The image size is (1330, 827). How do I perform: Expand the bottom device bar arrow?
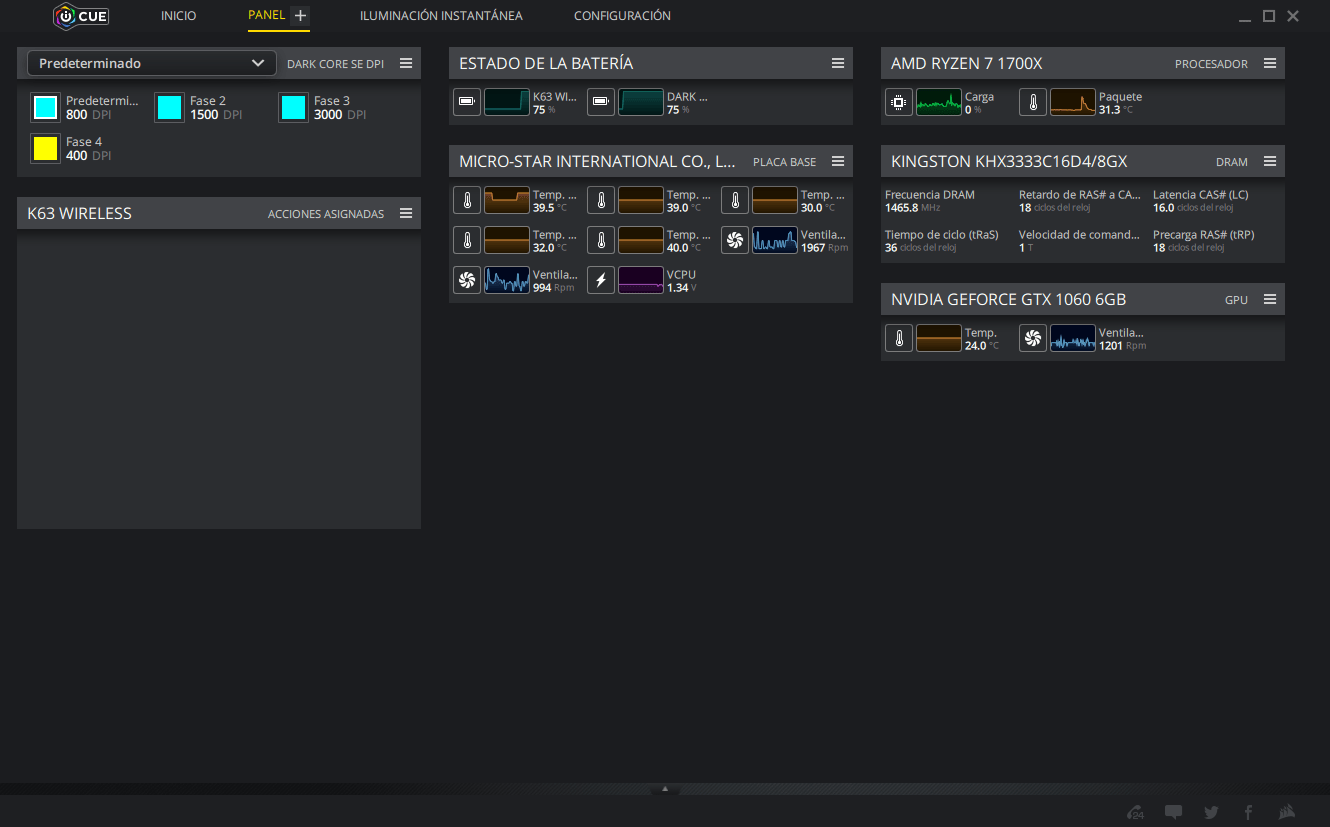665,789
